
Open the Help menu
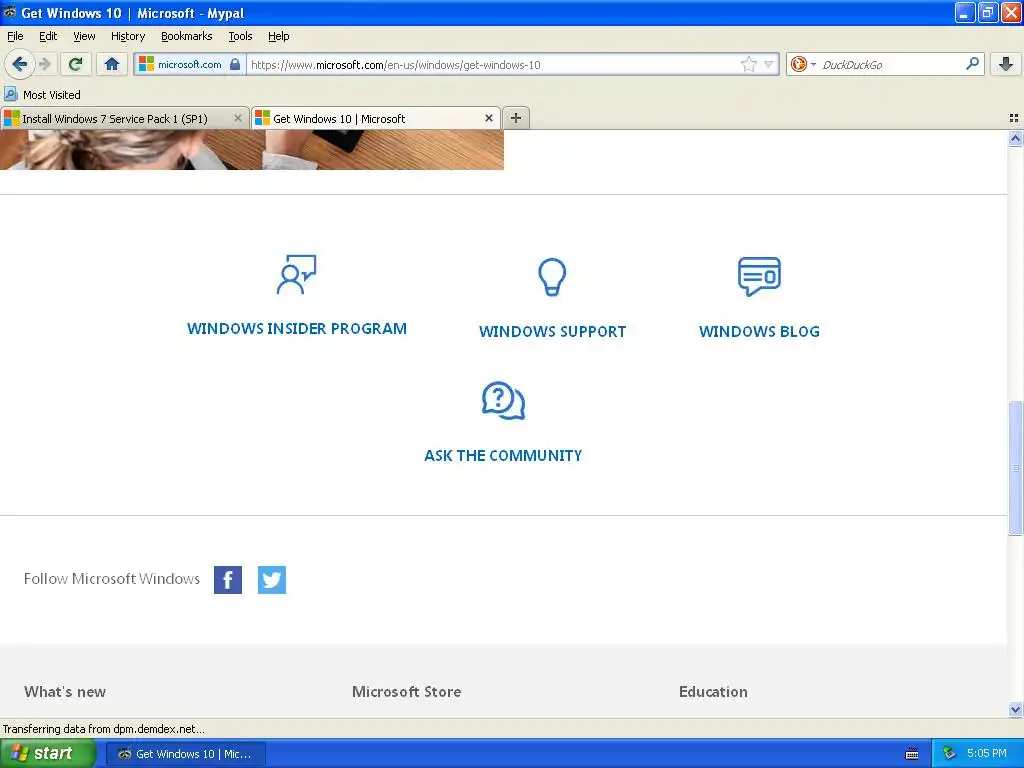(x=278, y=36)
